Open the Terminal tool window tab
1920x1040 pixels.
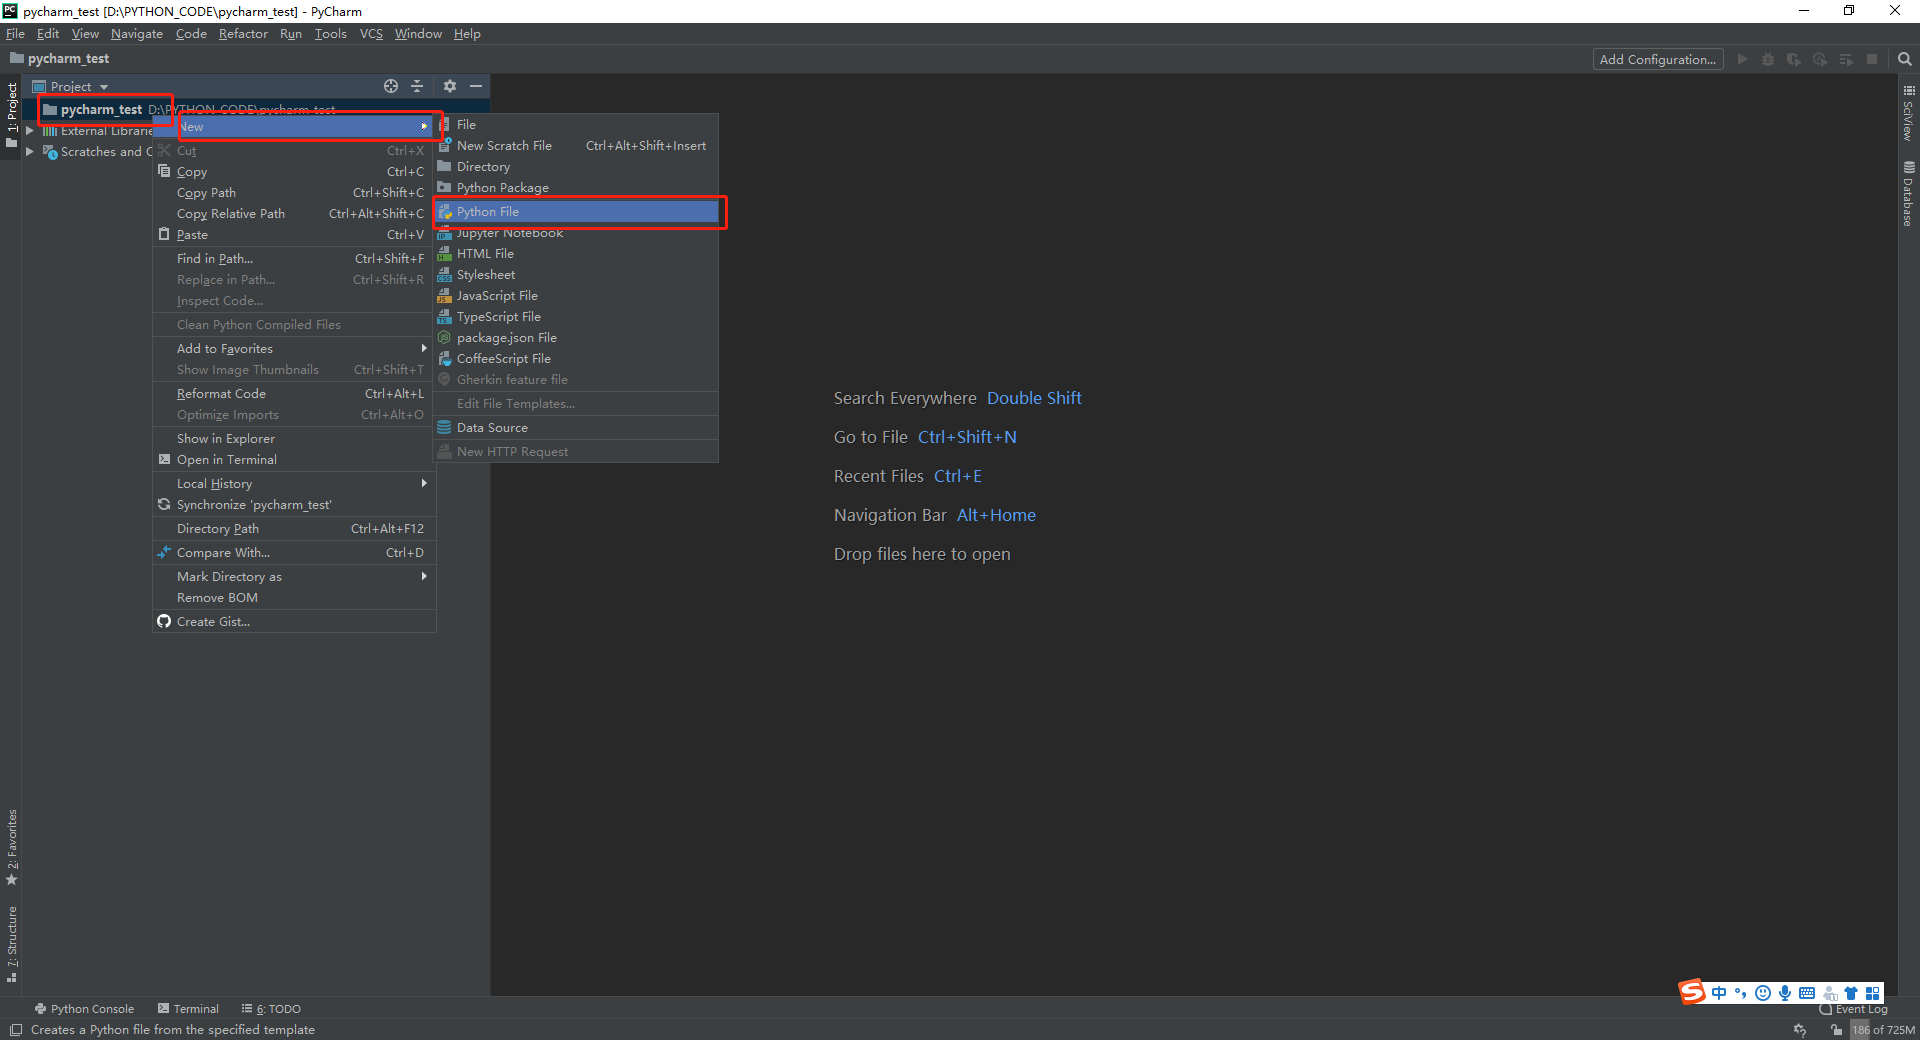(x=188, y=1009)
